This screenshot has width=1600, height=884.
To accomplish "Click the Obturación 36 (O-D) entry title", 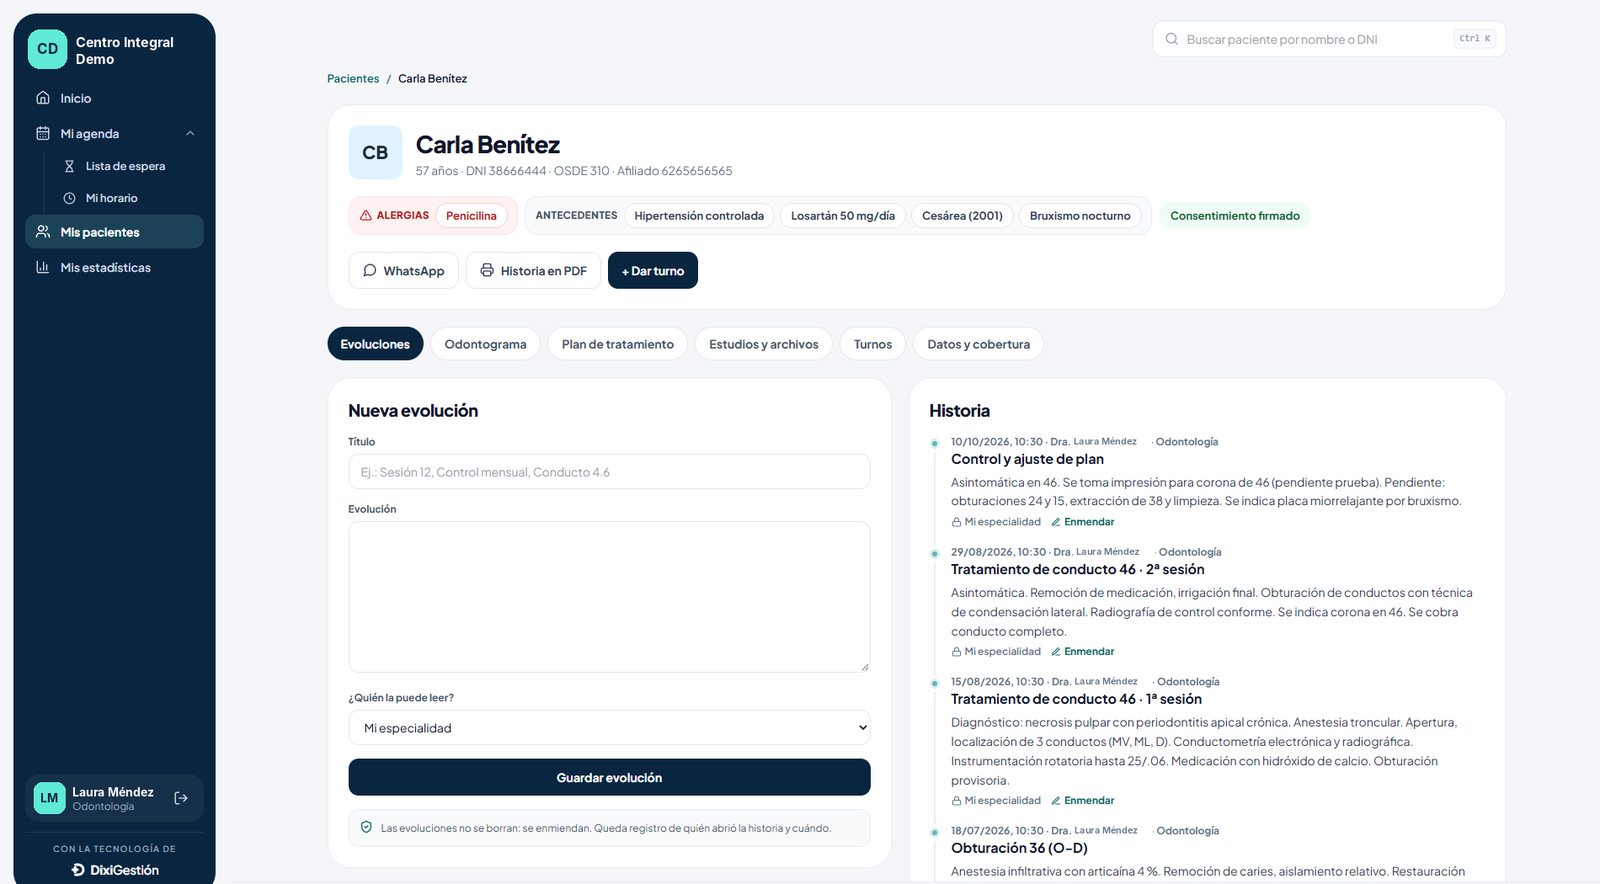I will 1019,848.
